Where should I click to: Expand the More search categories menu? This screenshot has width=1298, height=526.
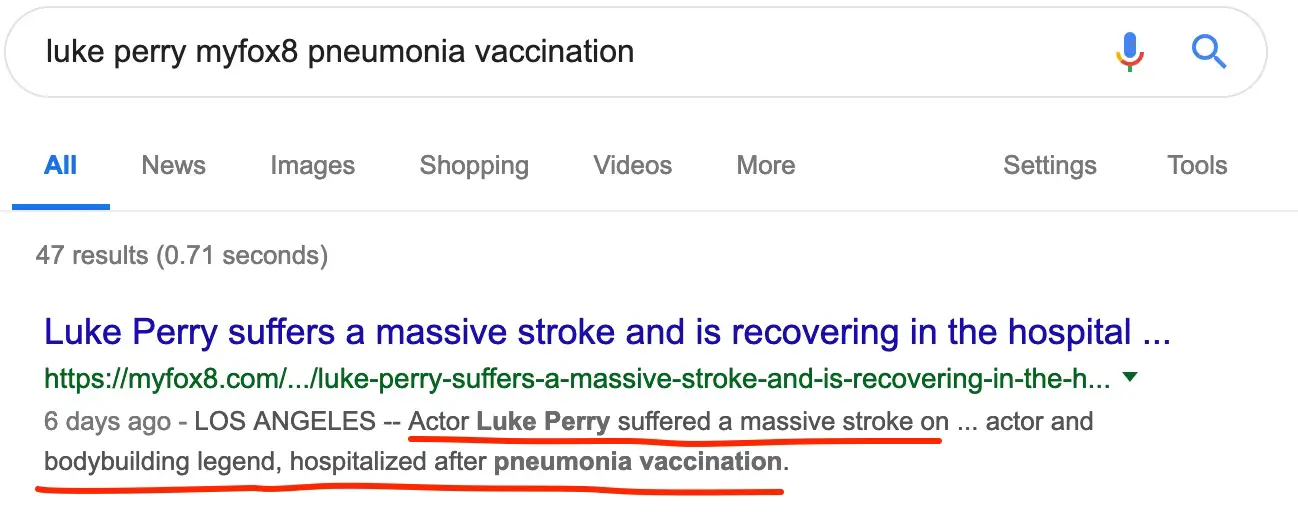(766, 165)
